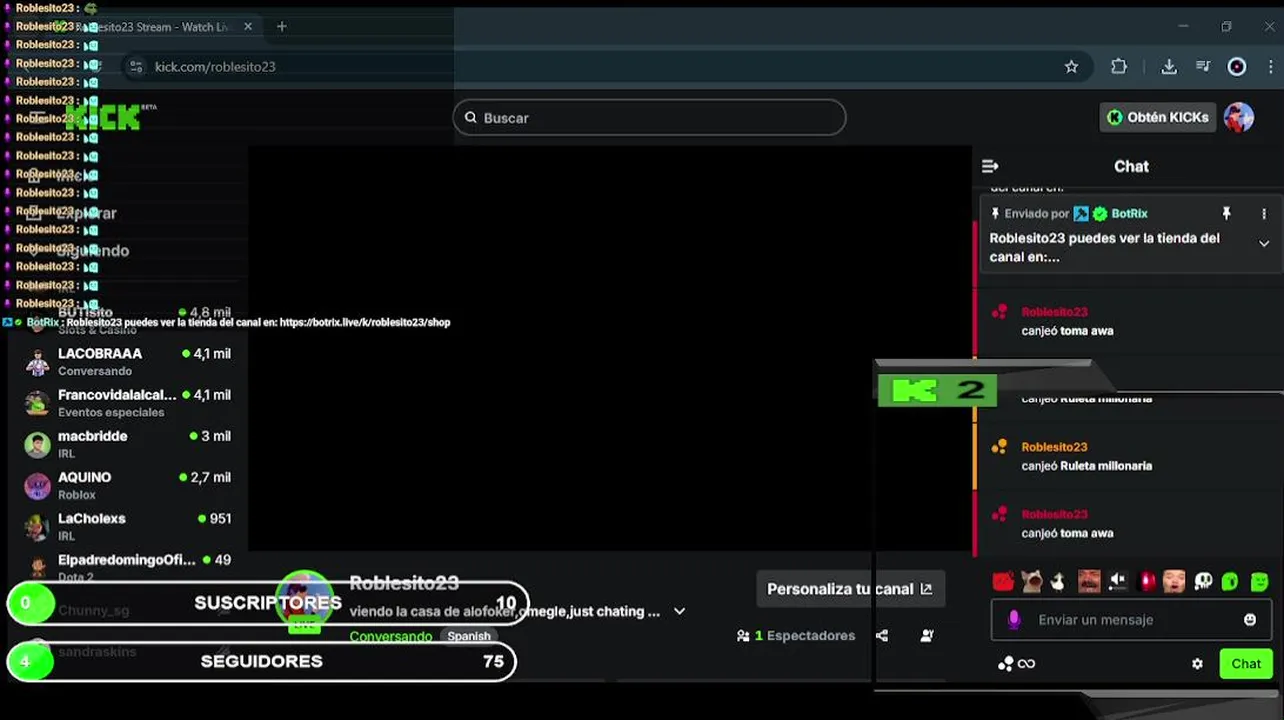
Task: Click the moderator user icon beside share
Action: point(927,636)
